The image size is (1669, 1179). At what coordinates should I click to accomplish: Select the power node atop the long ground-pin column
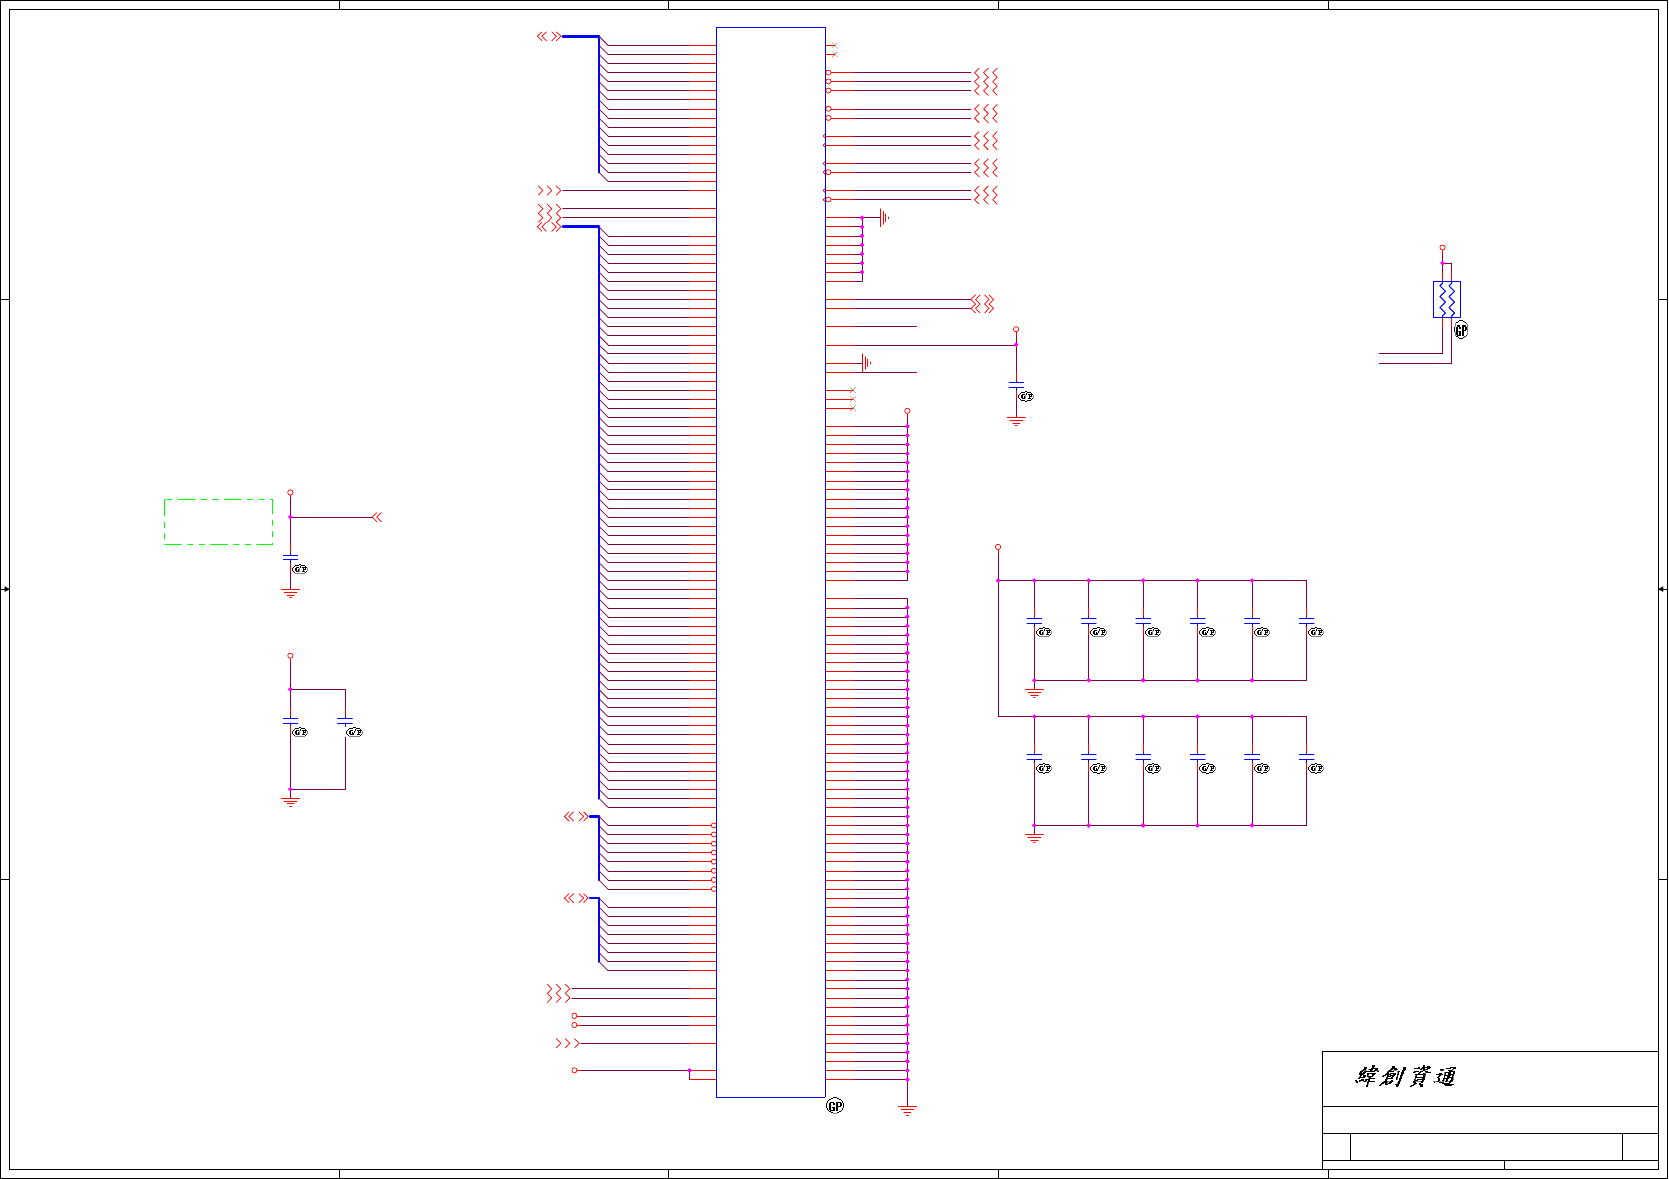point(907,411)
